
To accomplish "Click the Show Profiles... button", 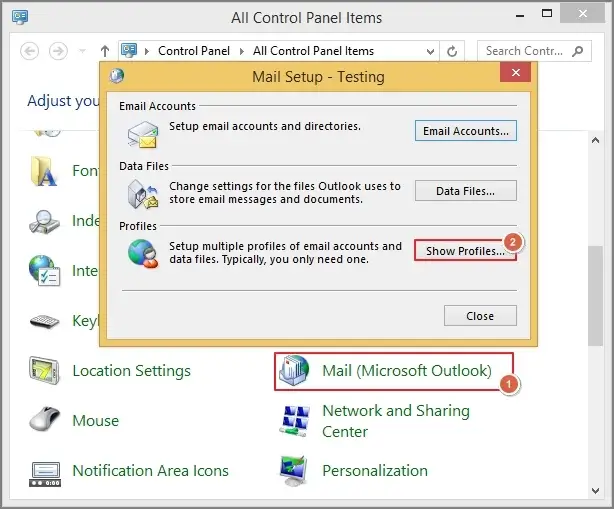I will 465,251.
